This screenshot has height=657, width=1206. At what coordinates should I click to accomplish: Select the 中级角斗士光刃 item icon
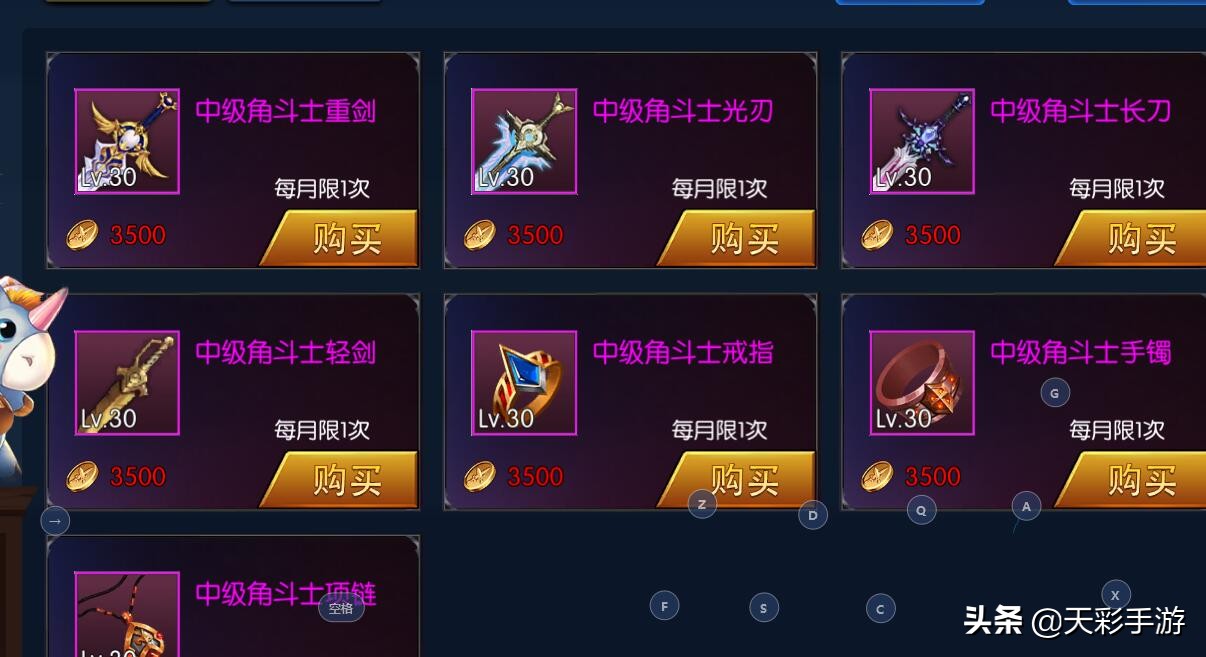524,141
